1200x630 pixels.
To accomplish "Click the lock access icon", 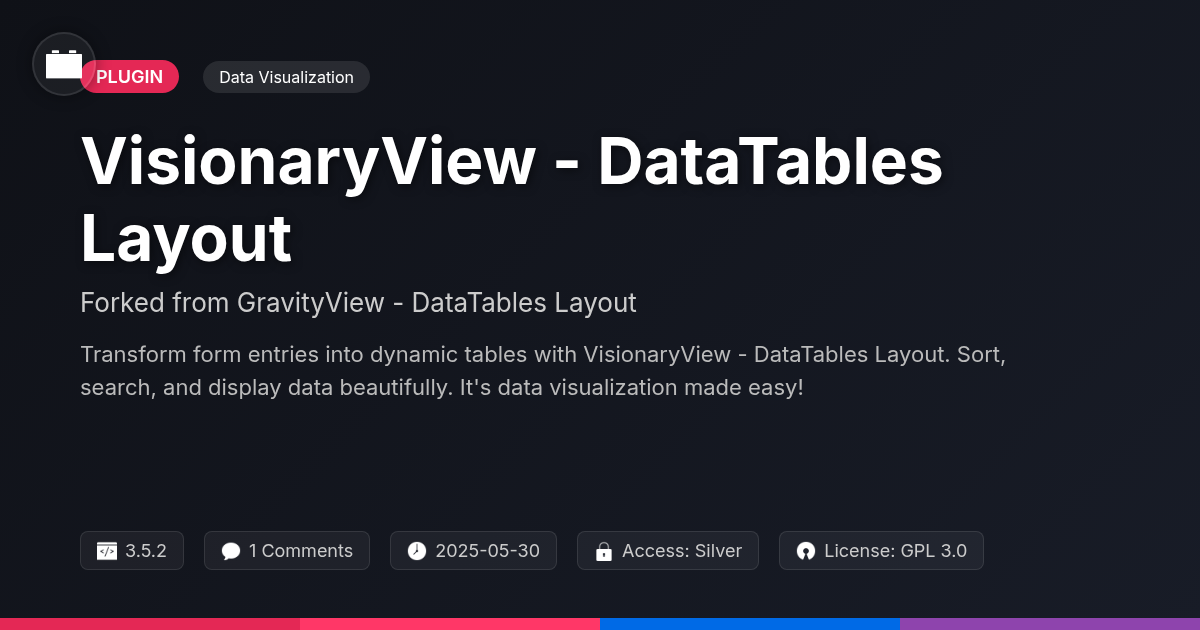I will pyautogui.click(x=604, y=551).
